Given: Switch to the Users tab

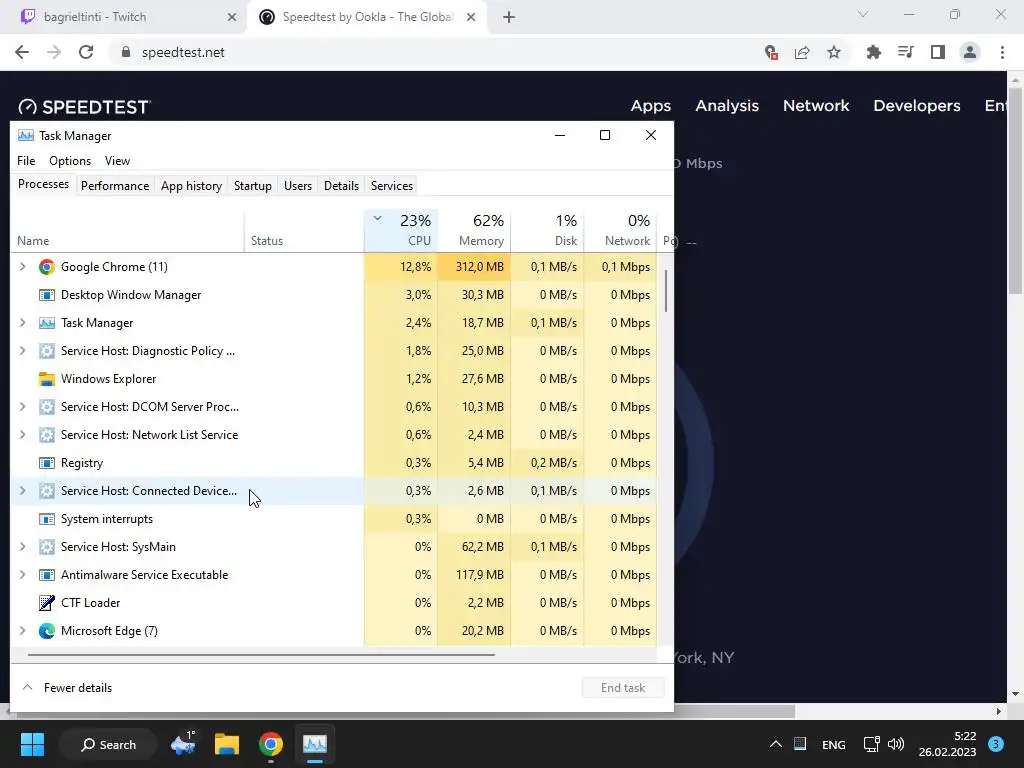Looking at the screenshot, I should (x=298, y=186).
